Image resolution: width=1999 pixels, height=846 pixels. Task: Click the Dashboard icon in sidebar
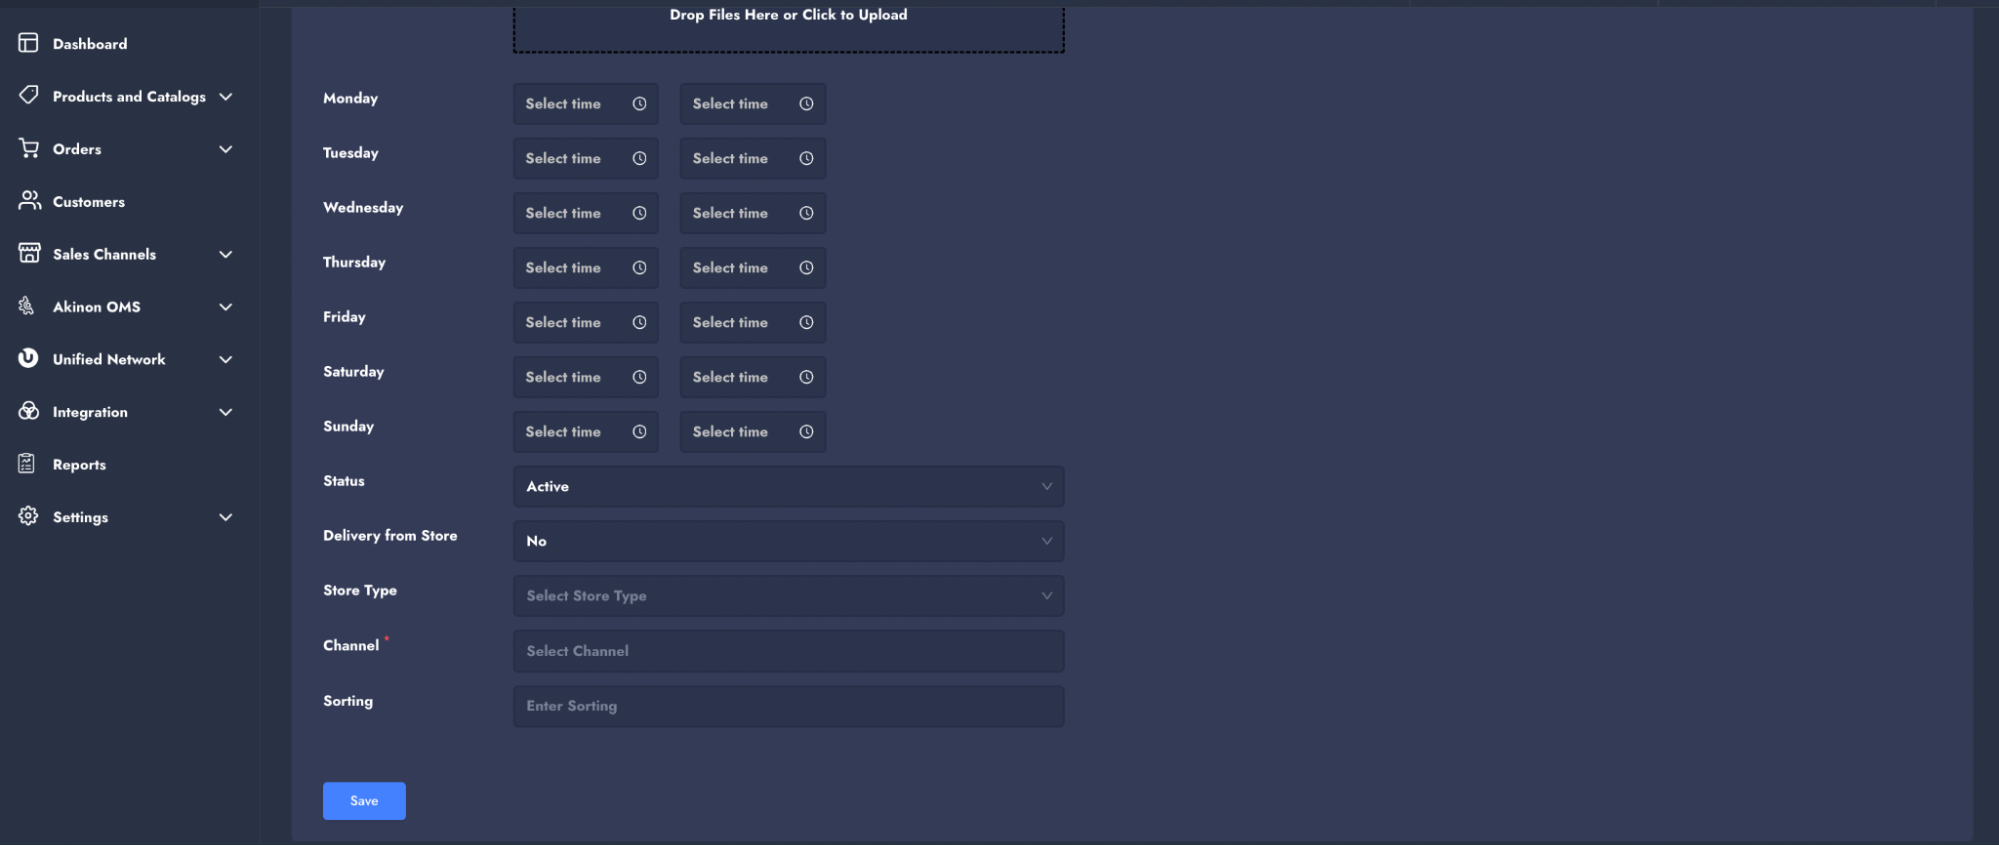click(x=28, y=43)
